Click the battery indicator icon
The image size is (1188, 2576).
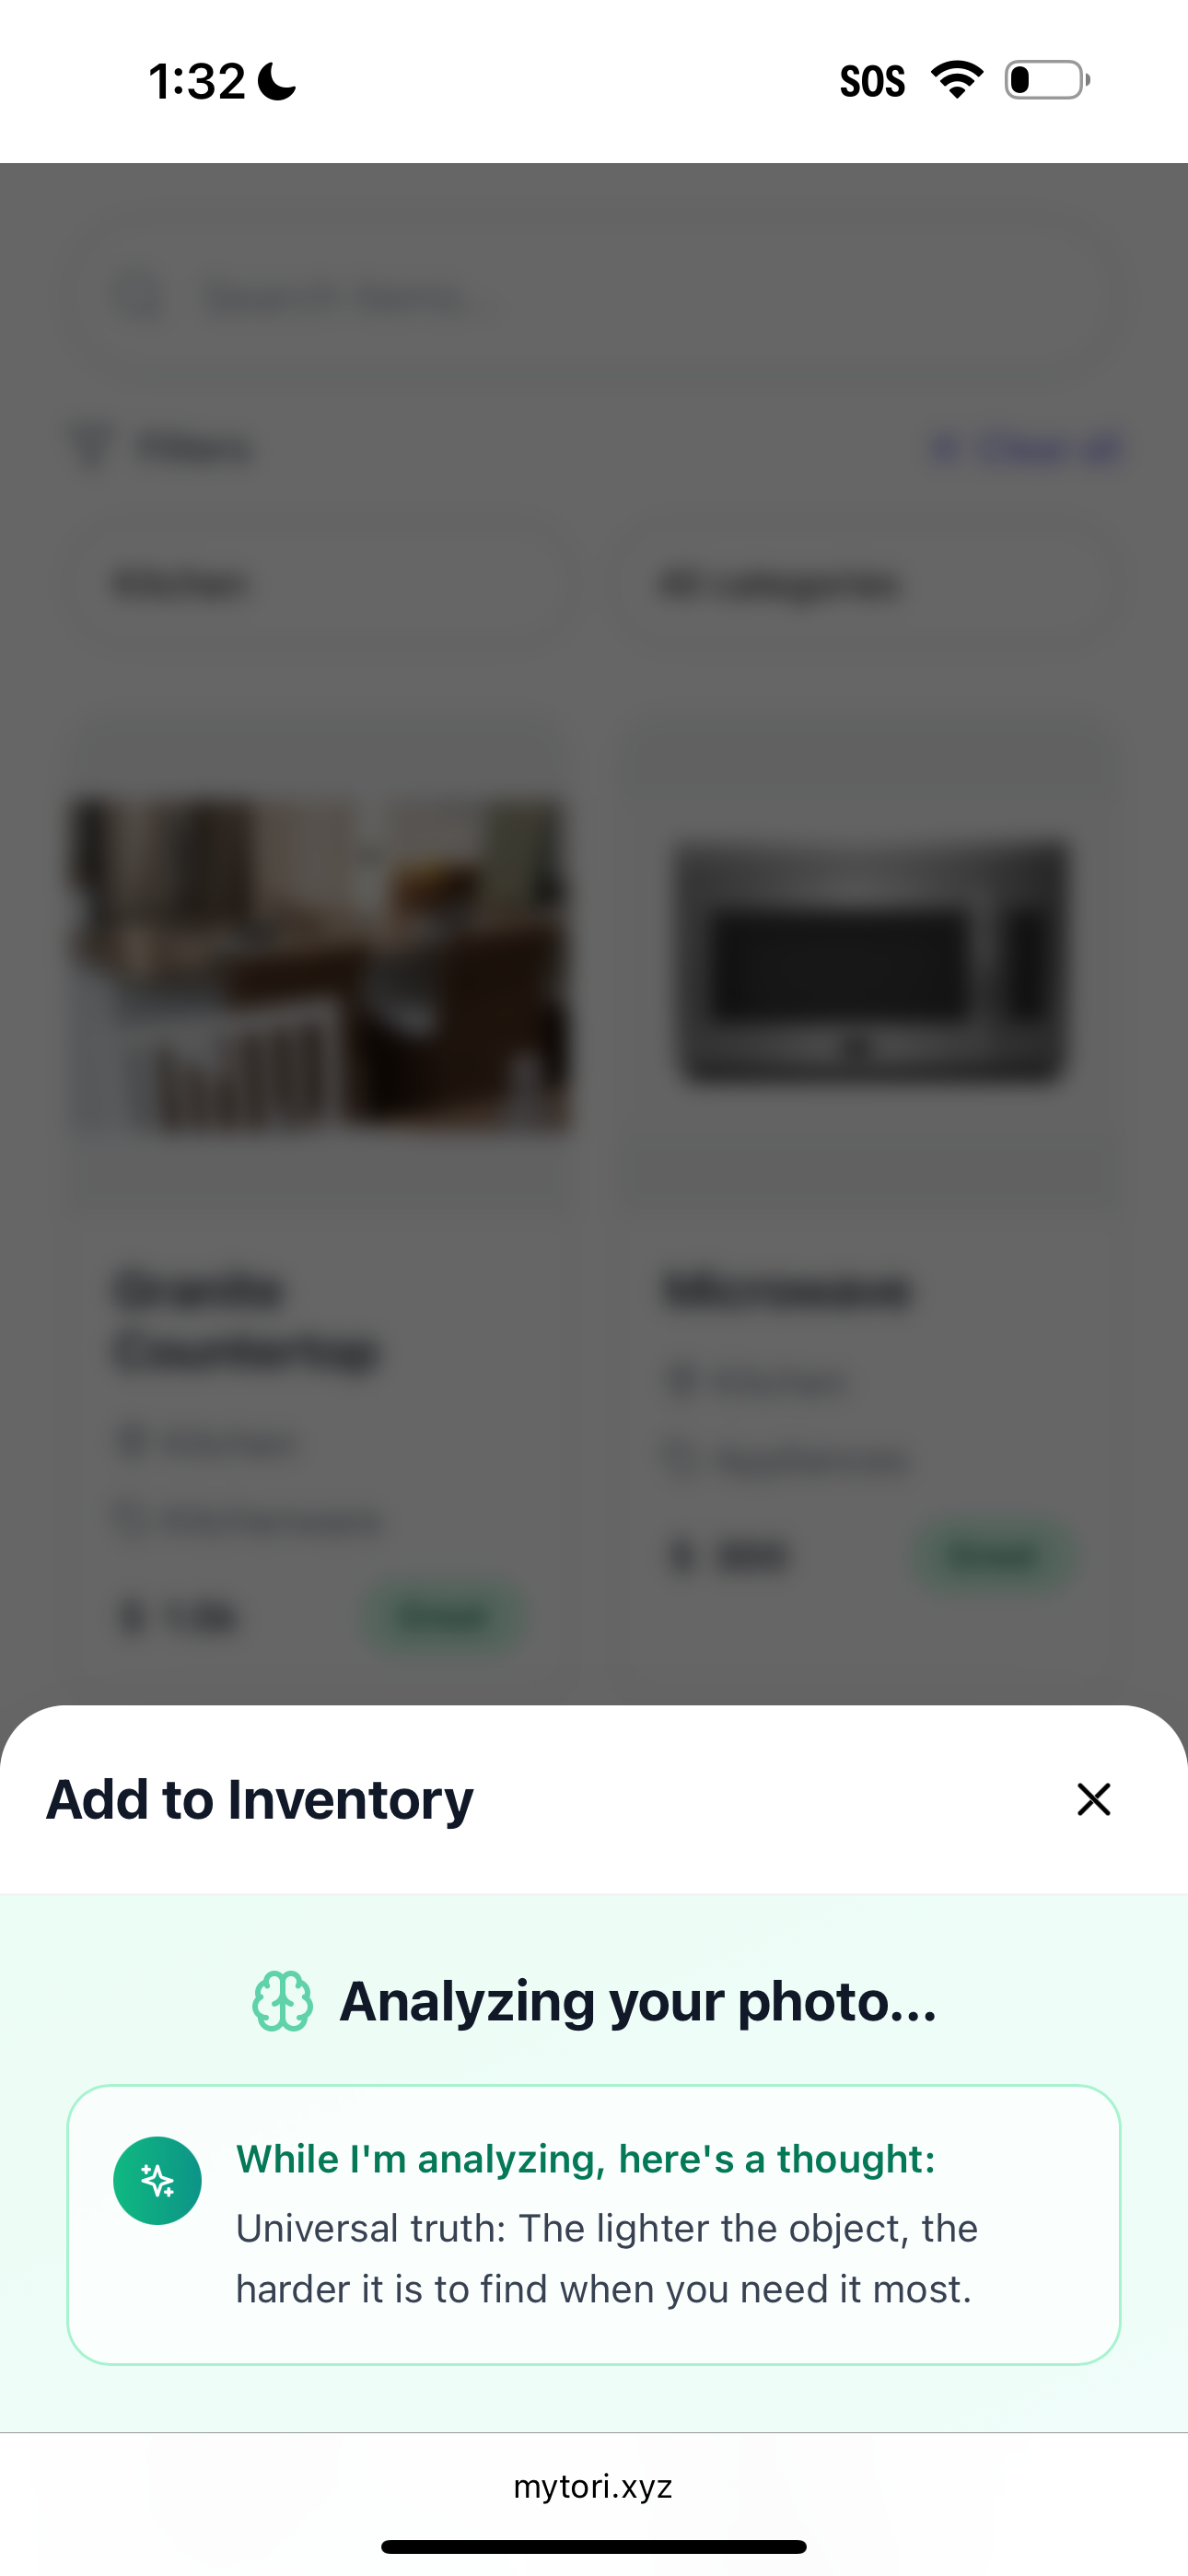click(1047, 80)
